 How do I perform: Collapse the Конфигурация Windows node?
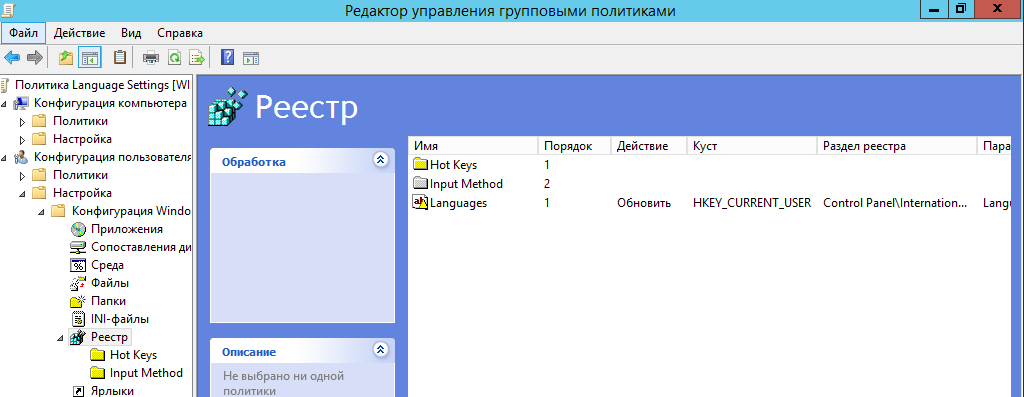[x=42, y=212]
